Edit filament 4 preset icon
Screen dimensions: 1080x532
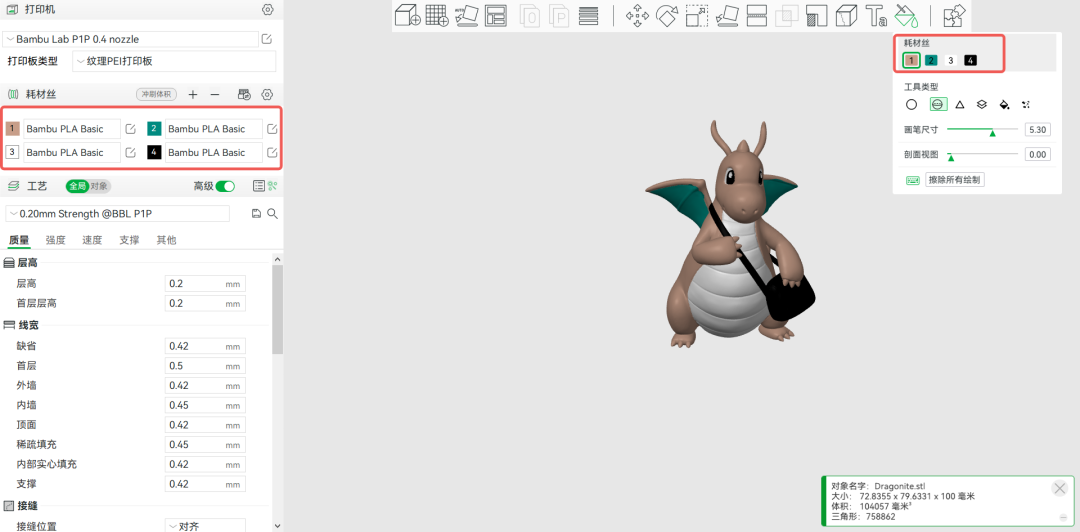pos(272,152)
